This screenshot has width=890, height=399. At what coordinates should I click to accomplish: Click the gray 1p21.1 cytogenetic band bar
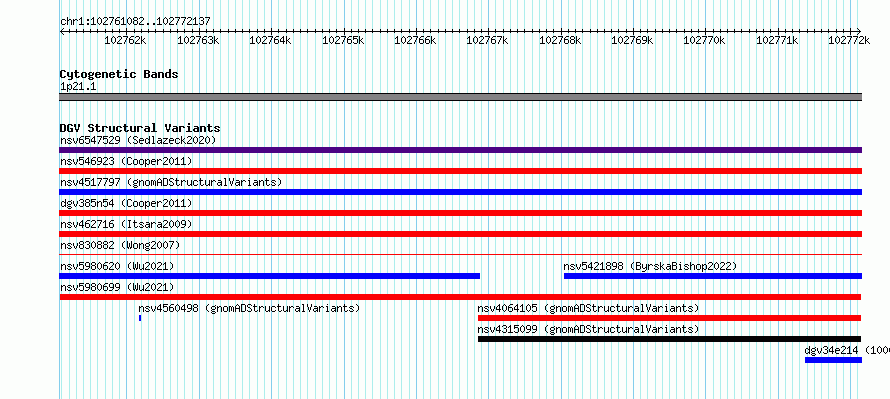coord(460,97)
